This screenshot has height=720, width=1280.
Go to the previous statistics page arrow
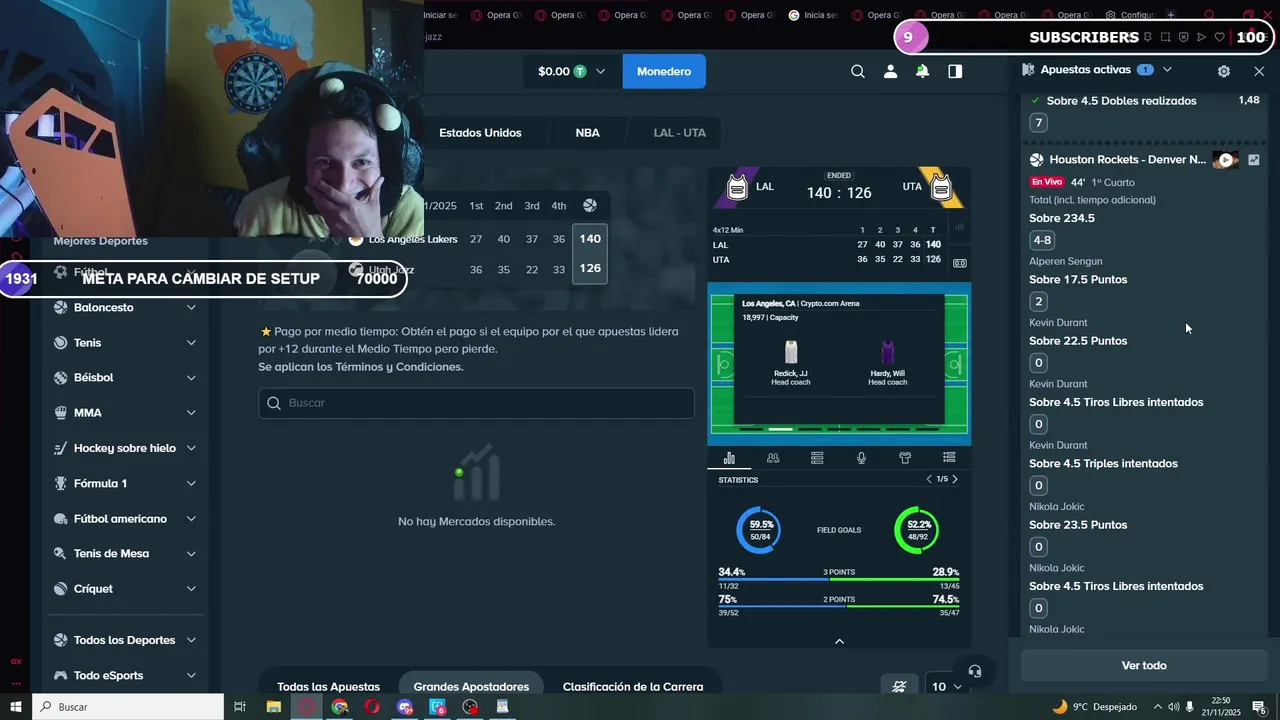coord(929,479)
